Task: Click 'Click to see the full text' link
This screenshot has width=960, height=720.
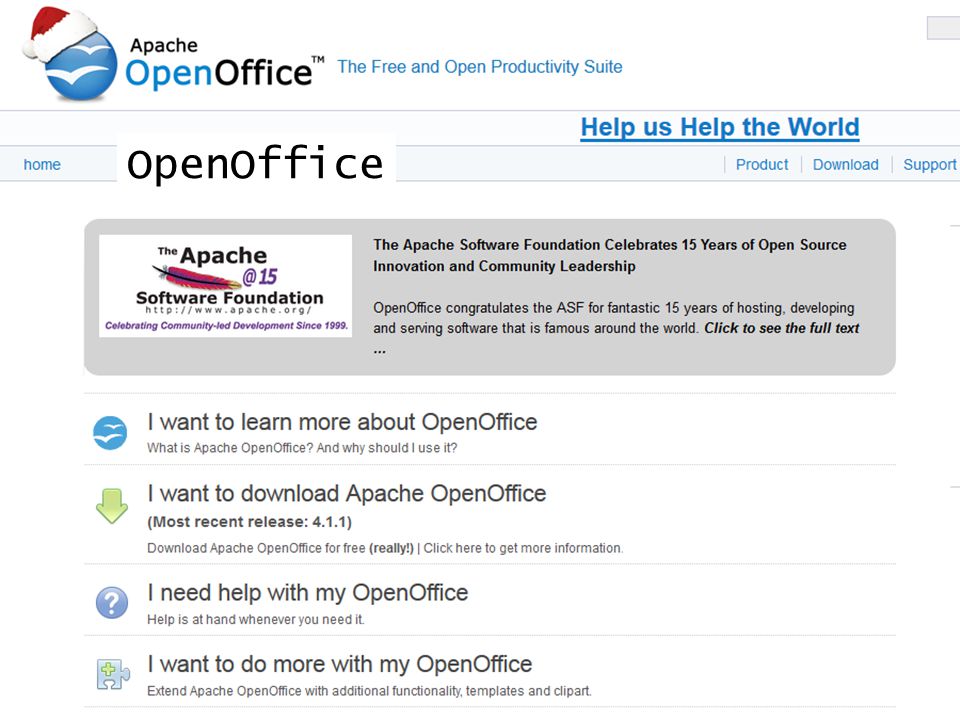Action: point(782,328)
